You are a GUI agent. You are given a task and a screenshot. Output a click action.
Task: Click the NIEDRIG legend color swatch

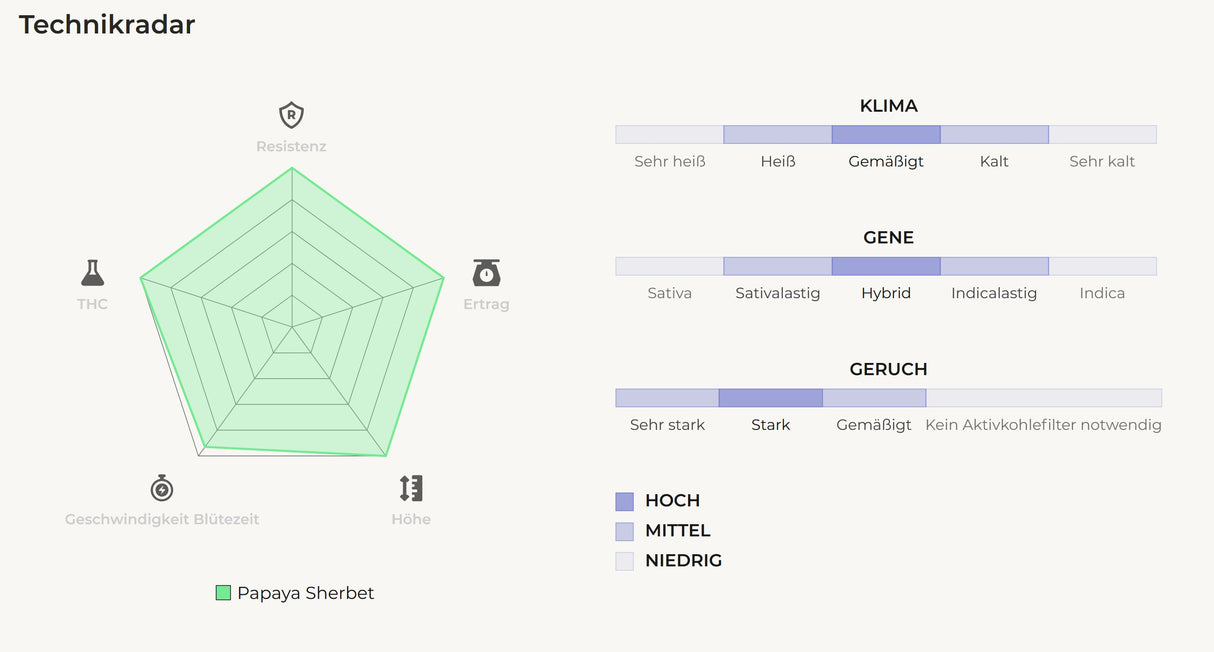(x=625, y=561)
